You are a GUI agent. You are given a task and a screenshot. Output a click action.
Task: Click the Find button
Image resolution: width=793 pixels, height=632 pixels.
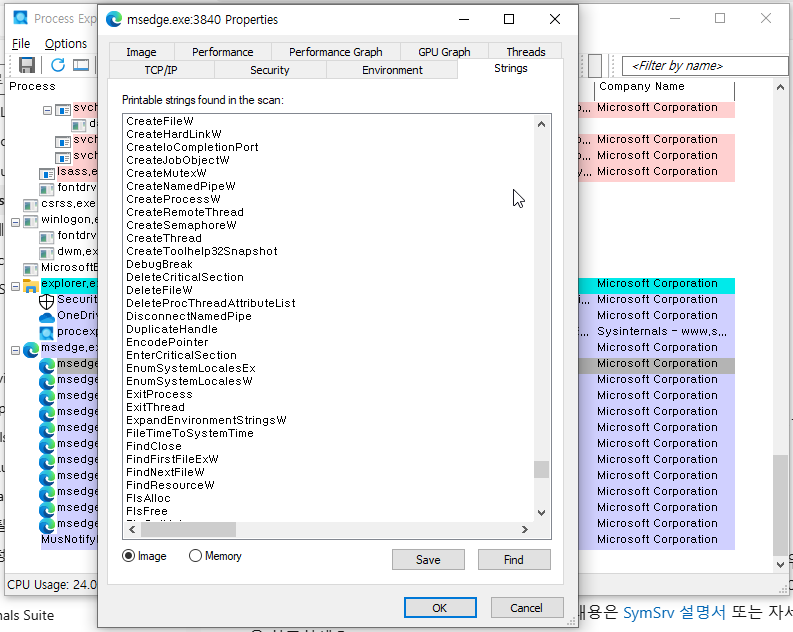click(x=514, y=560)
